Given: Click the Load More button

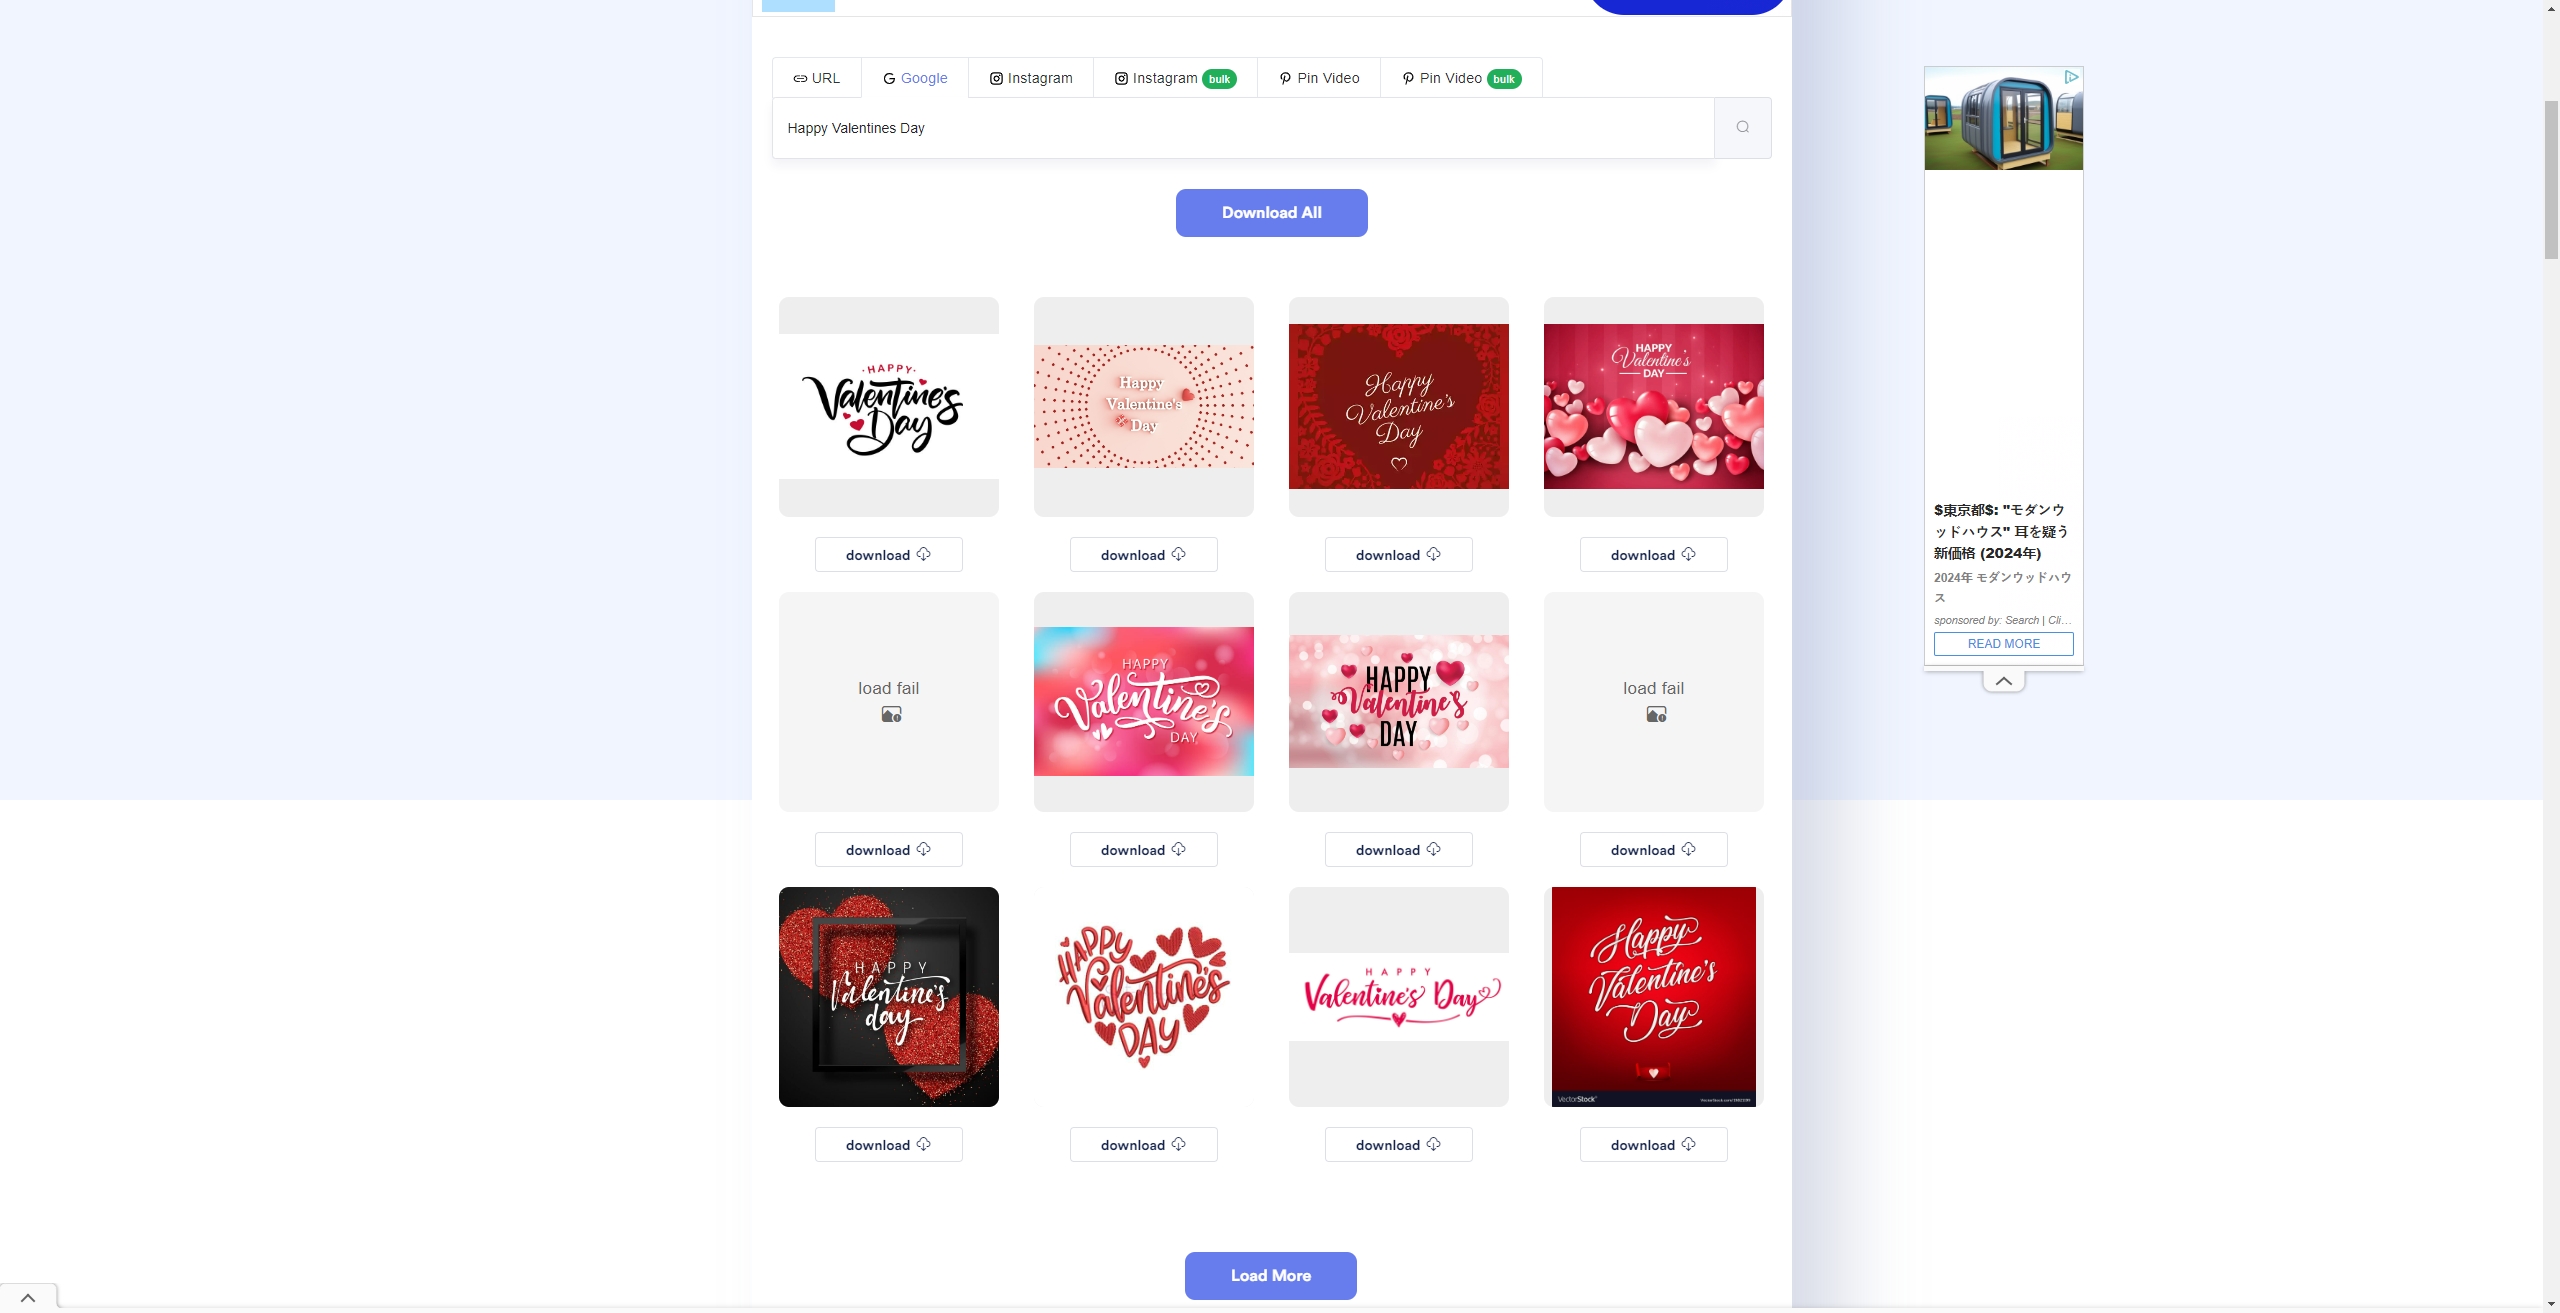Looking at the screenshot, I should pos(1269,1274).
